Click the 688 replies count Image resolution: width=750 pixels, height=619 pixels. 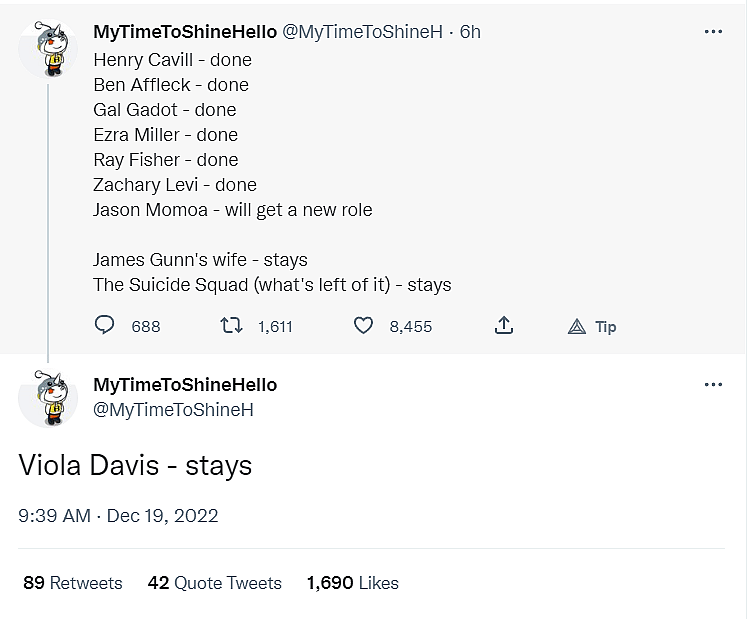[x=146, y=327]
